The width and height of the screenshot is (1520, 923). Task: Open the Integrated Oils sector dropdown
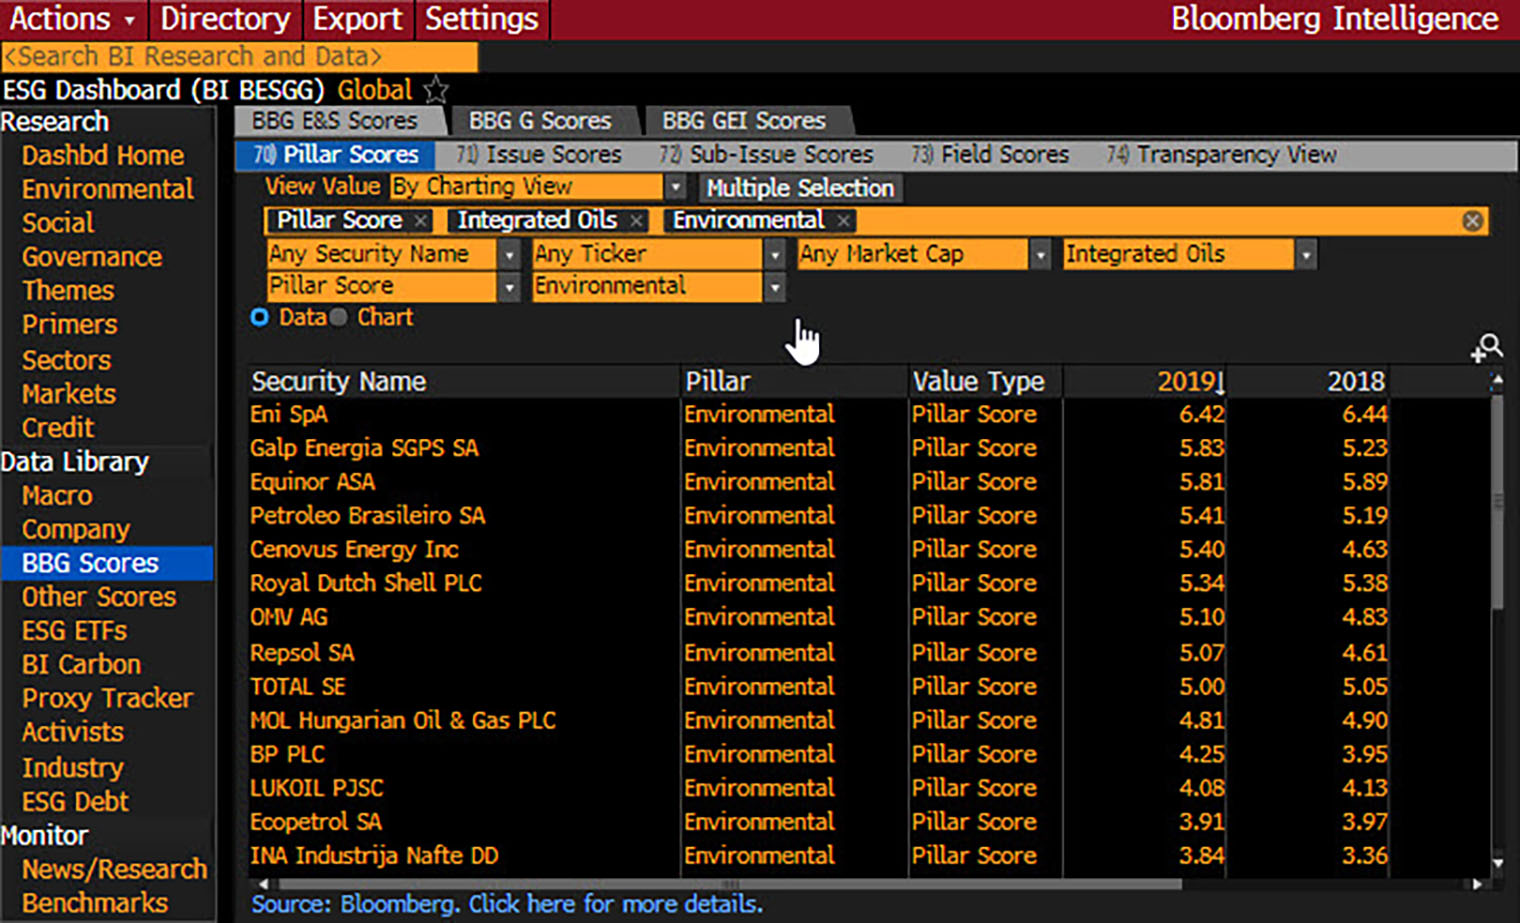point(1306,254)
